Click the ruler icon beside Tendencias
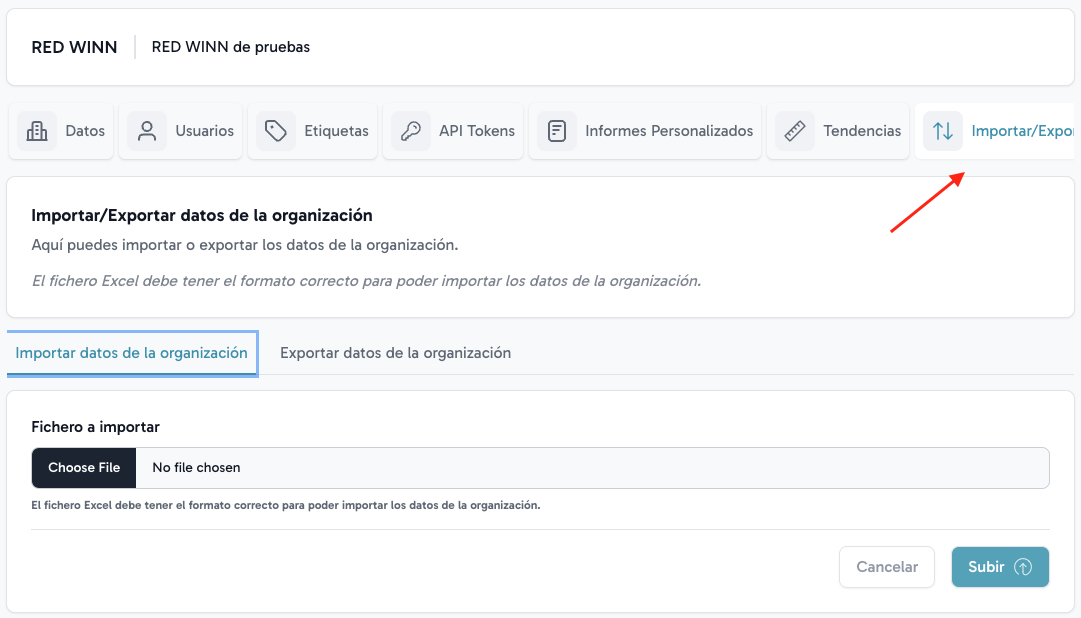1081x618 pixels. 795,131
